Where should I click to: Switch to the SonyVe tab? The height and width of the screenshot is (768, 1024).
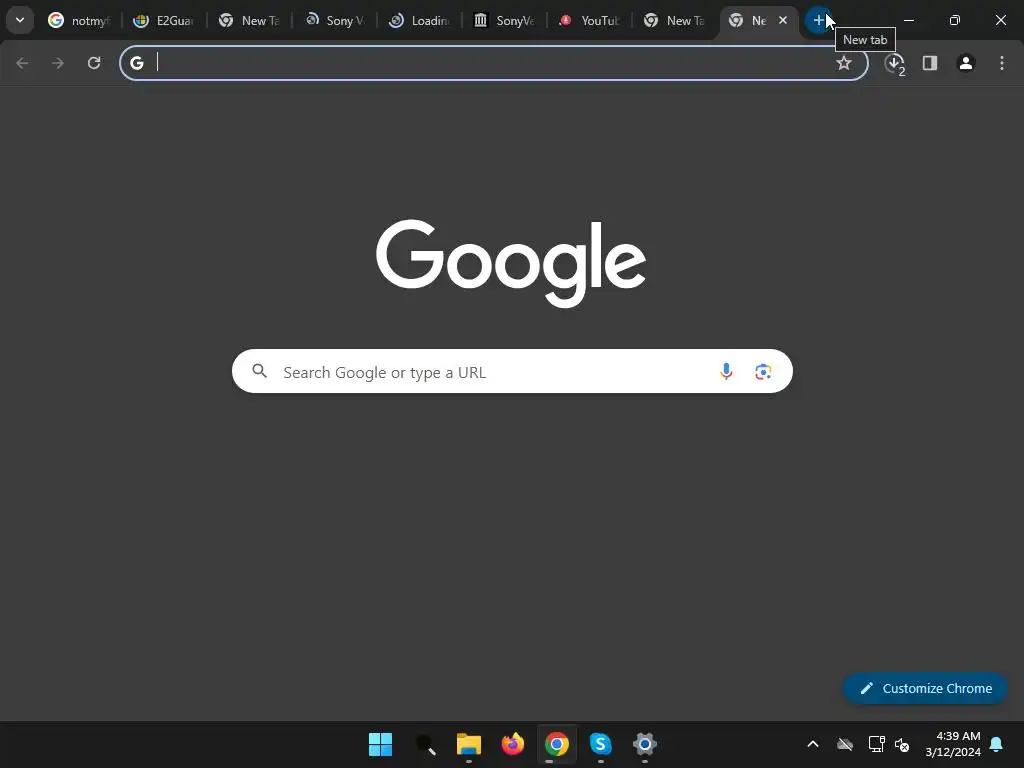(x=504, y=21)
